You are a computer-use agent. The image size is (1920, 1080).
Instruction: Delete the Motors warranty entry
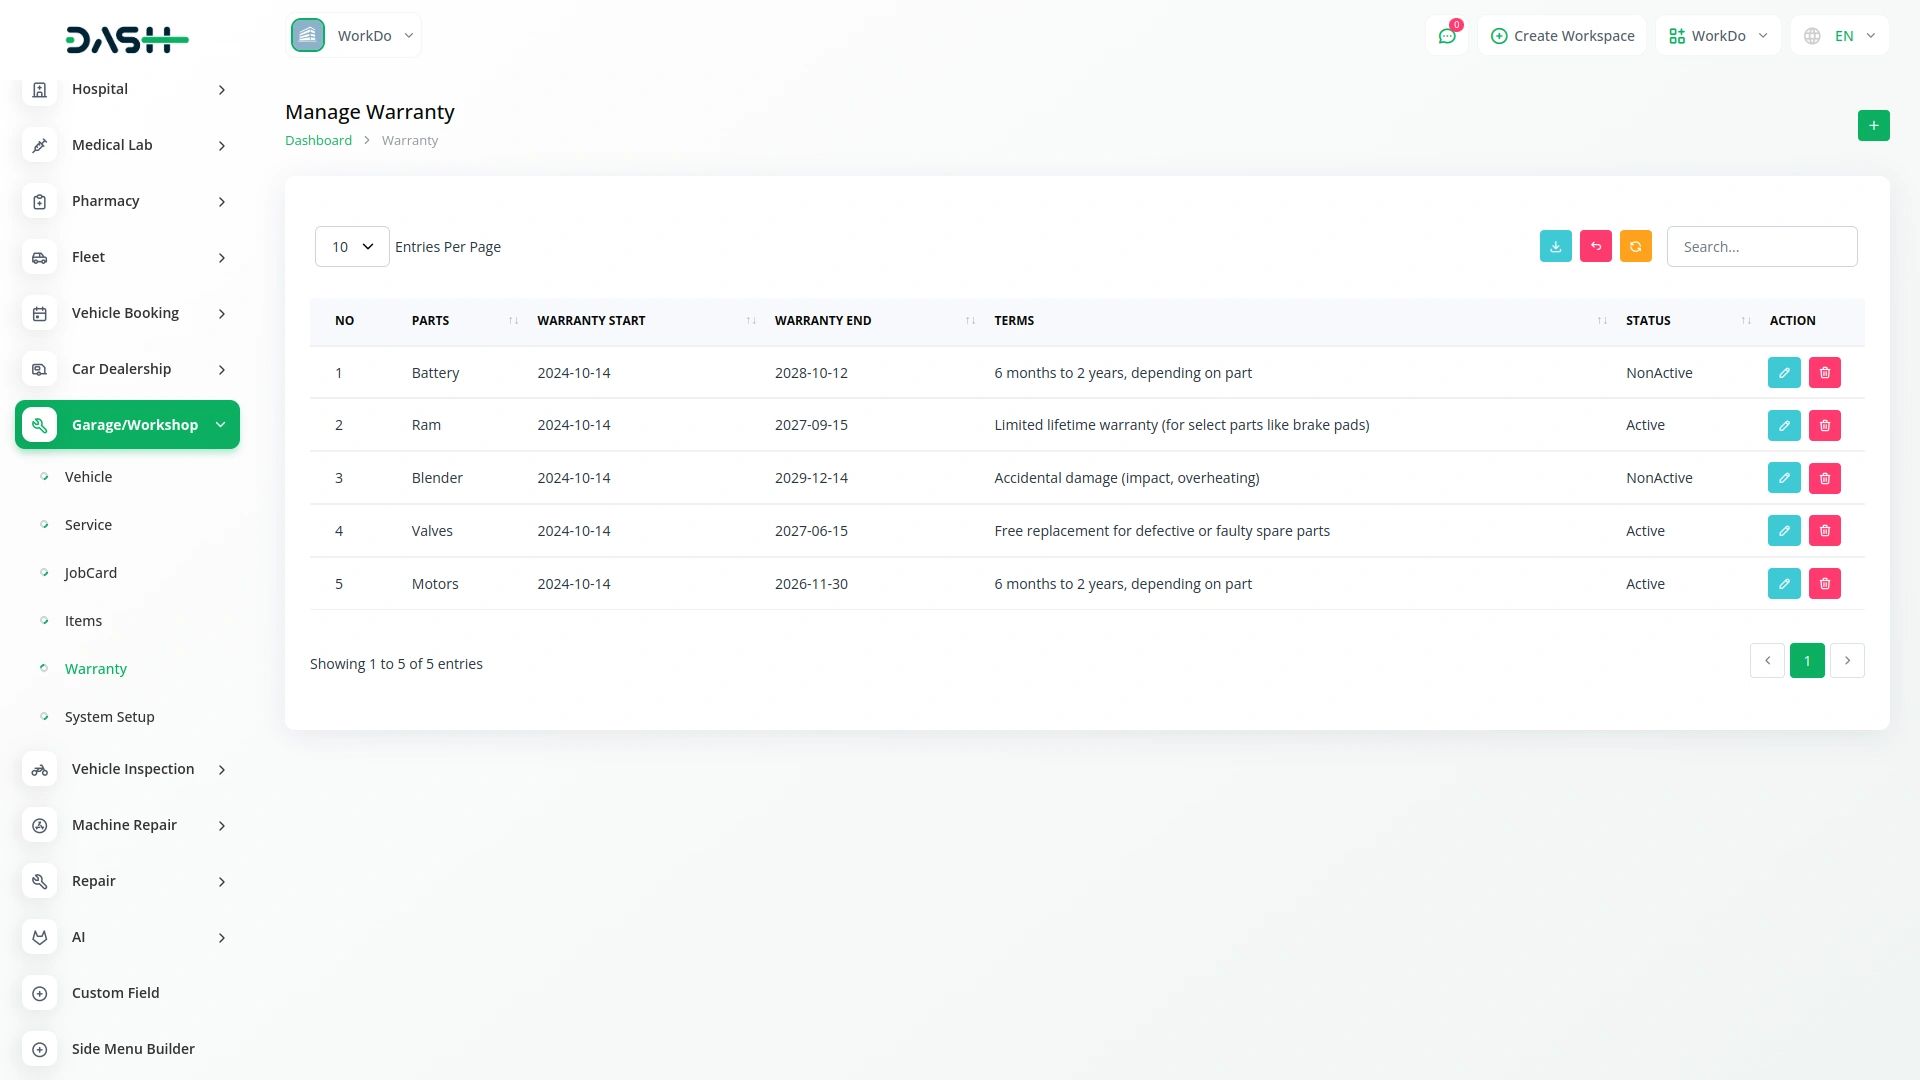click(x=1824, y=584)
